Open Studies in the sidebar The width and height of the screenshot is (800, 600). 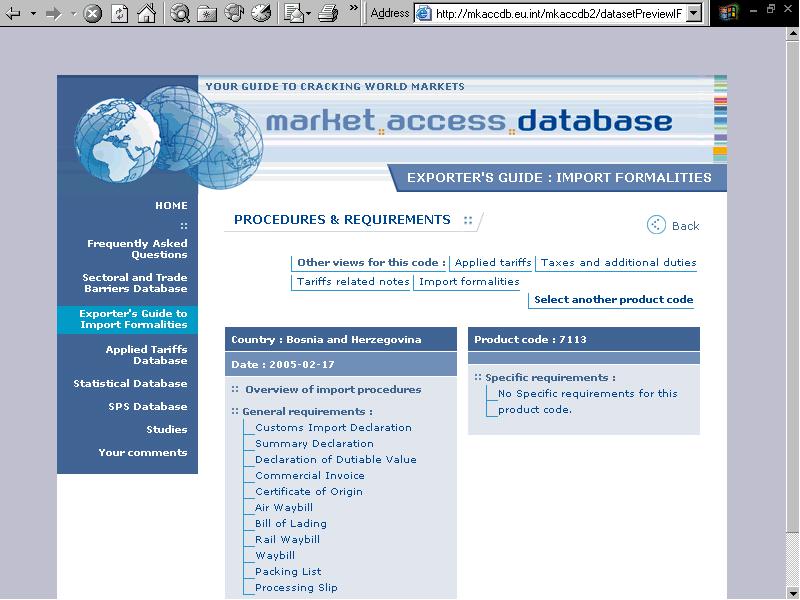[167, 430]
